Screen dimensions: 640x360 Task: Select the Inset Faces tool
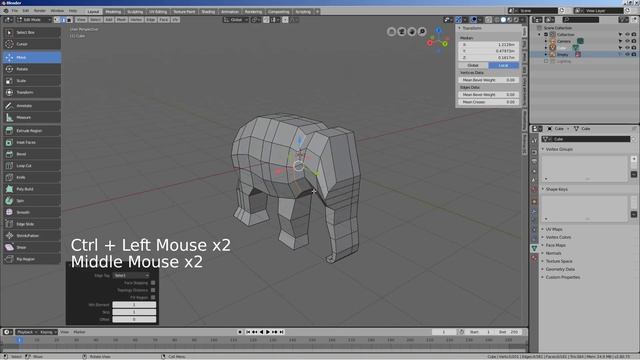(x=32, y=142)
